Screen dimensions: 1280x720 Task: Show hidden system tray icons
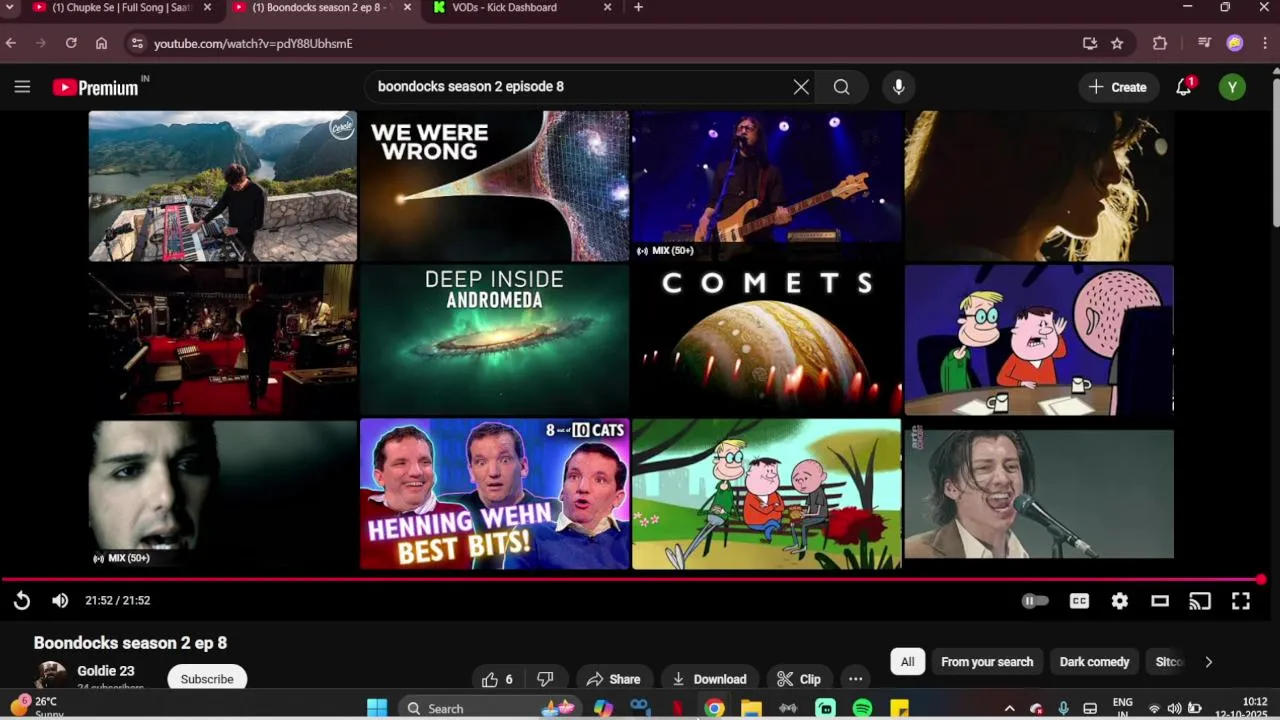coord(1009,708)
